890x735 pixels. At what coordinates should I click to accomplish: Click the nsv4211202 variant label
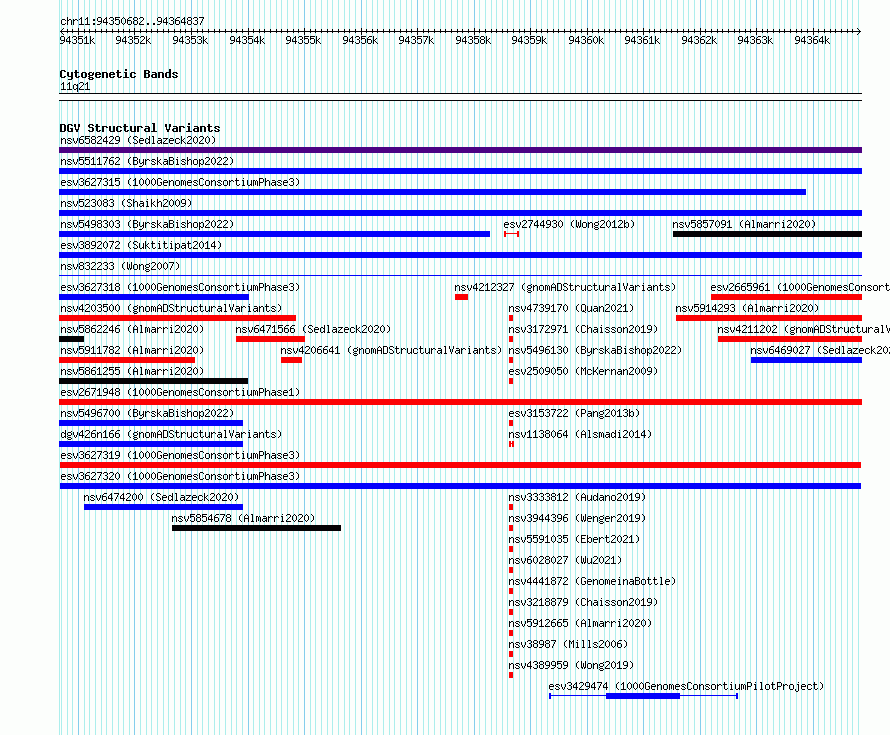pos(803,329)
